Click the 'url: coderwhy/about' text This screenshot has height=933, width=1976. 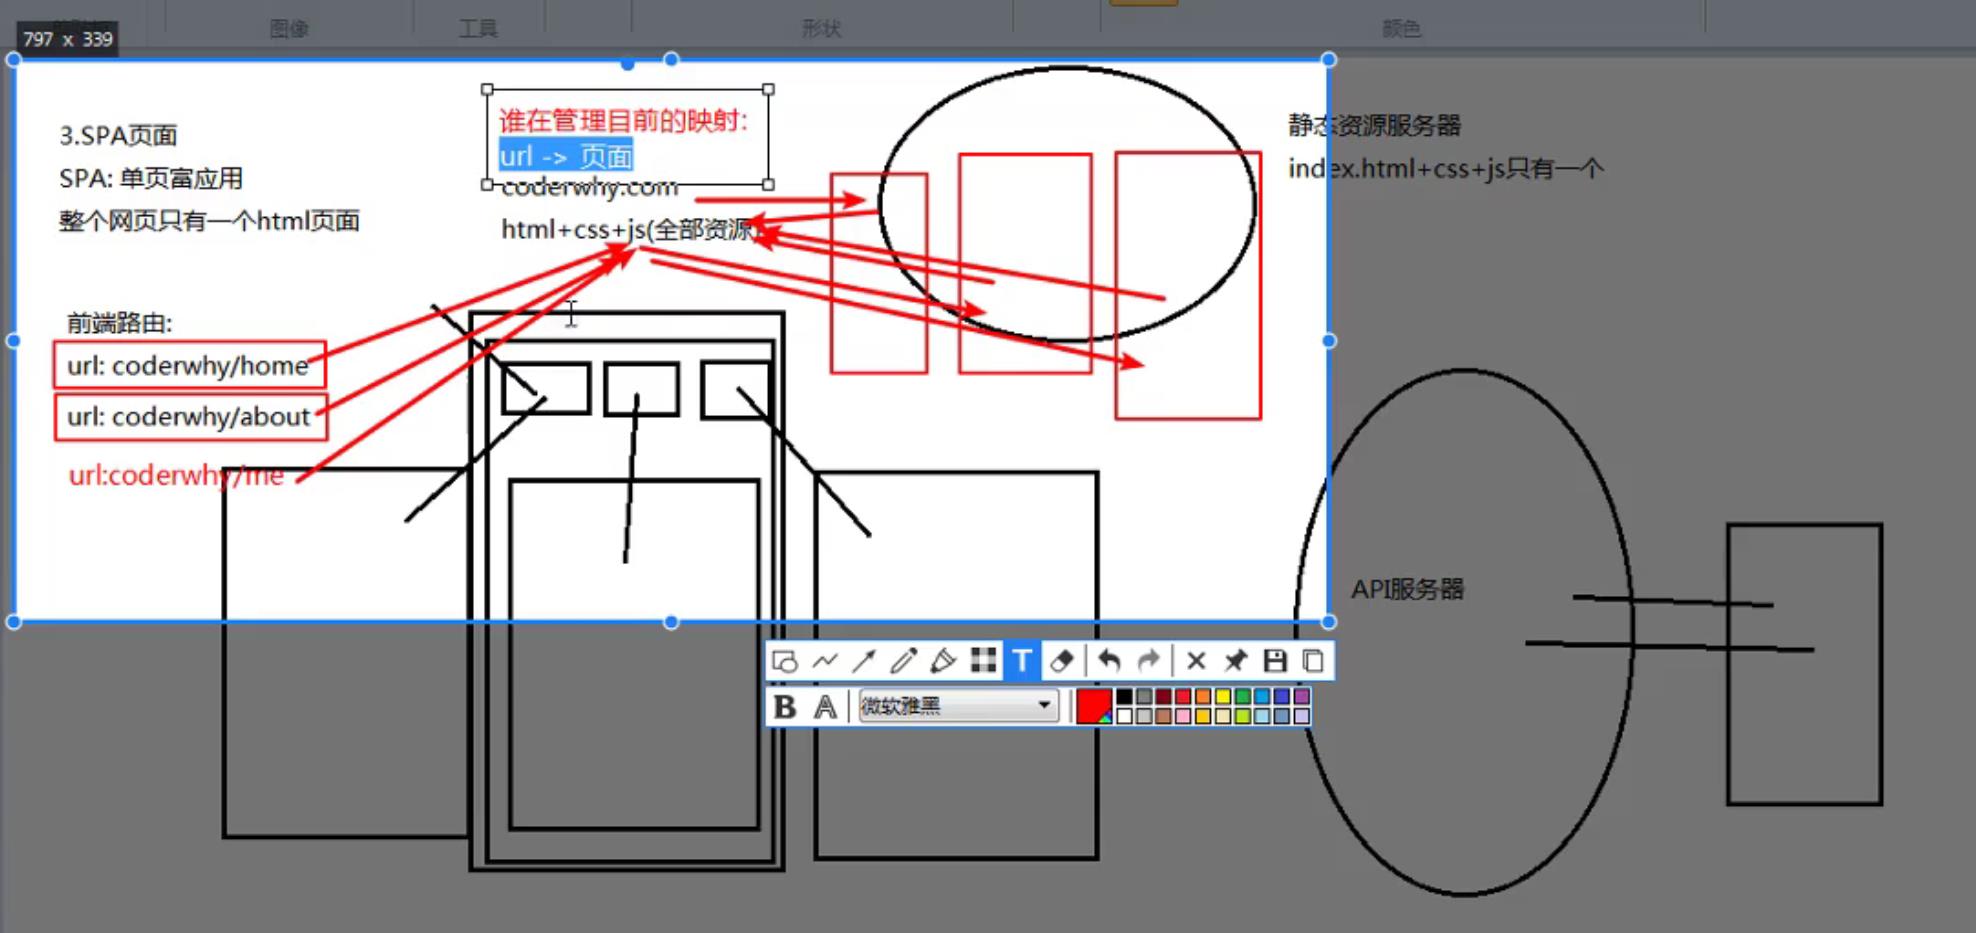pos(188,416)
